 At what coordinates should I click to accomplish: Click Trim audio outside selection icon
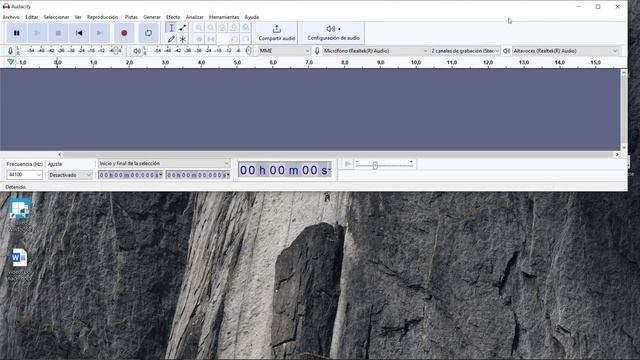tap(199, 39)
